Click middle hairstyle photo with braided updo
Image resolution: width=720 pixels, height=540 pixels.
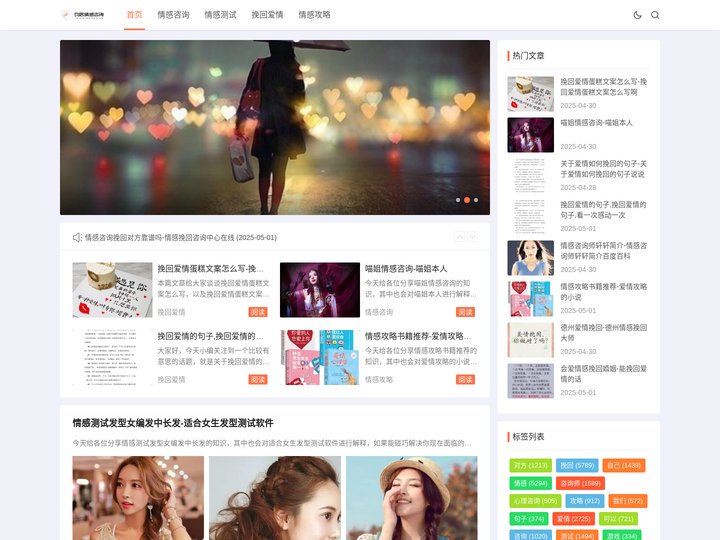tap(275, 498)
